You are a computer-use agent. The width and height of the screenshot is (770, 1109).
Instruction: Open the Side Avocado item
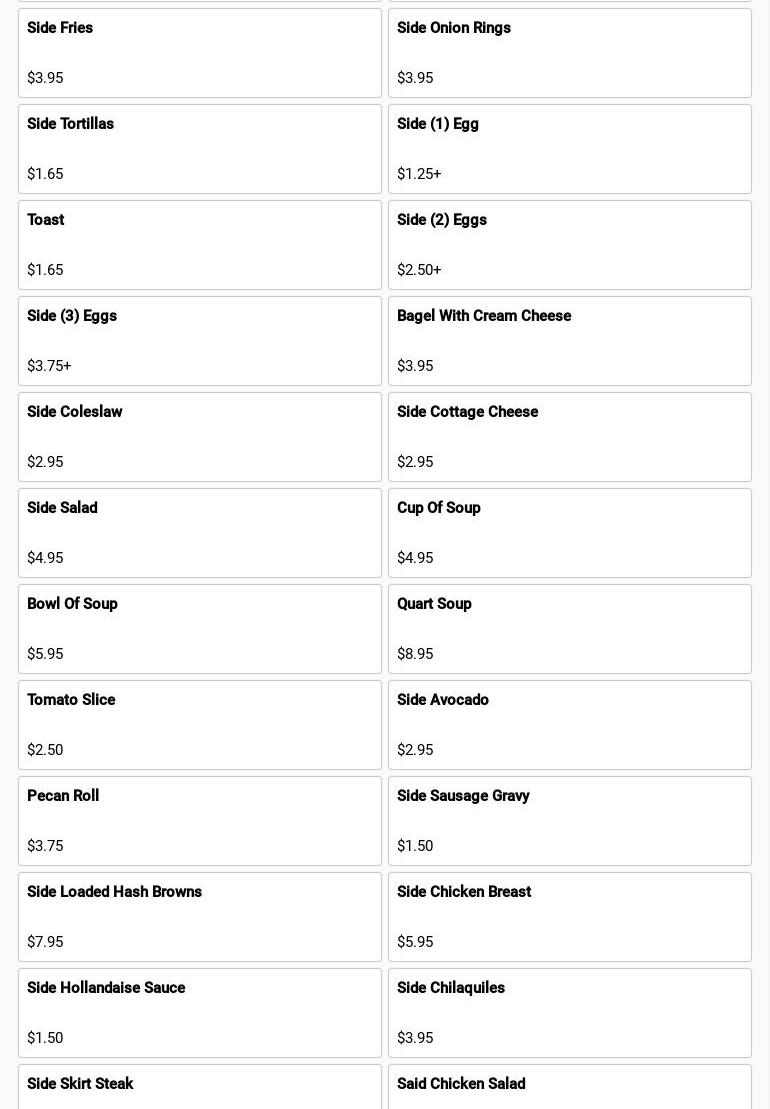click(x=569, y=725)
